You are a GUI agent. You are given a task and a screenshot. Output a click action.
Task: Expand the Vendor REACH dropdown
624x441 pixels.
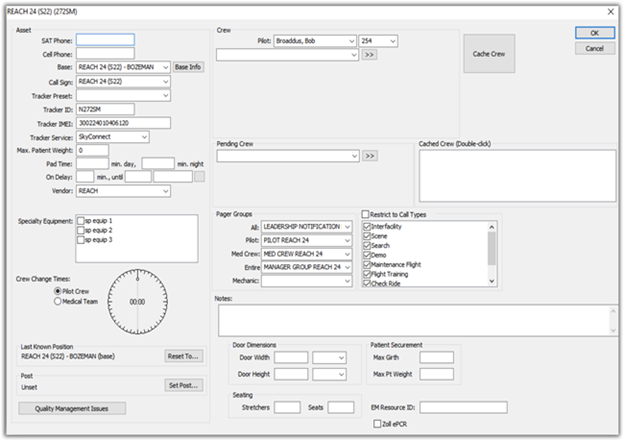click(123, 191)
